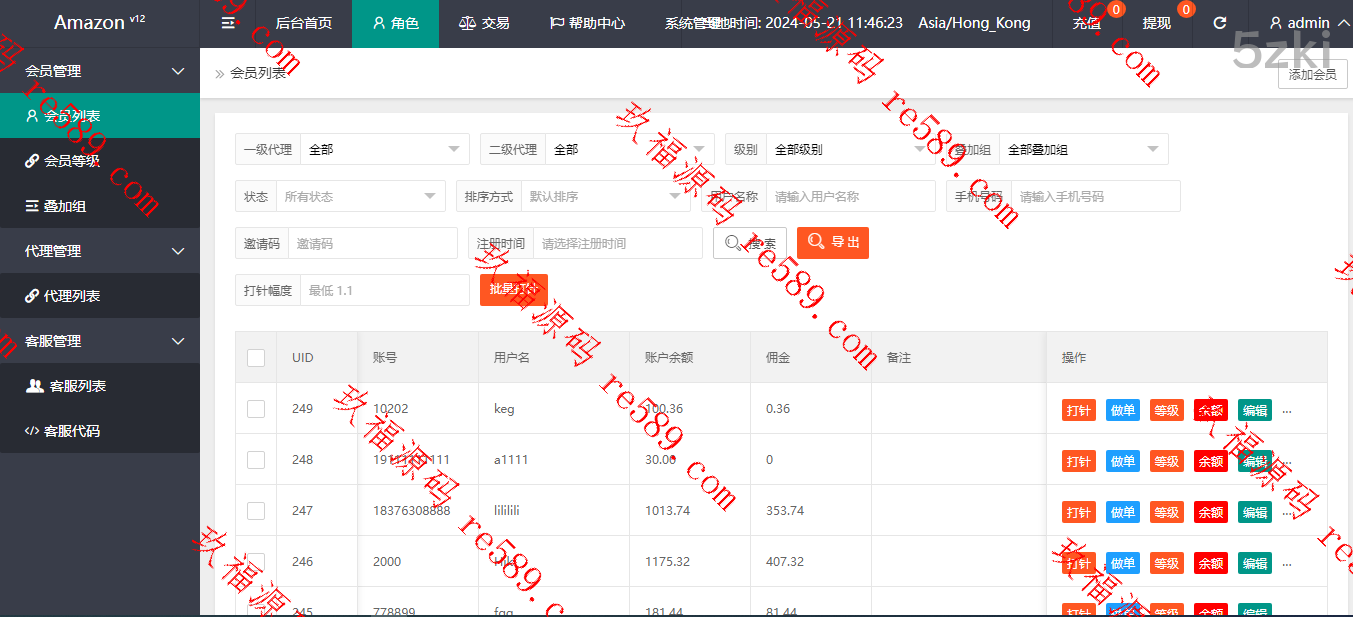Click the 添加会员 button
The image size is (1353, 617).
click(x=1312, y=74)
